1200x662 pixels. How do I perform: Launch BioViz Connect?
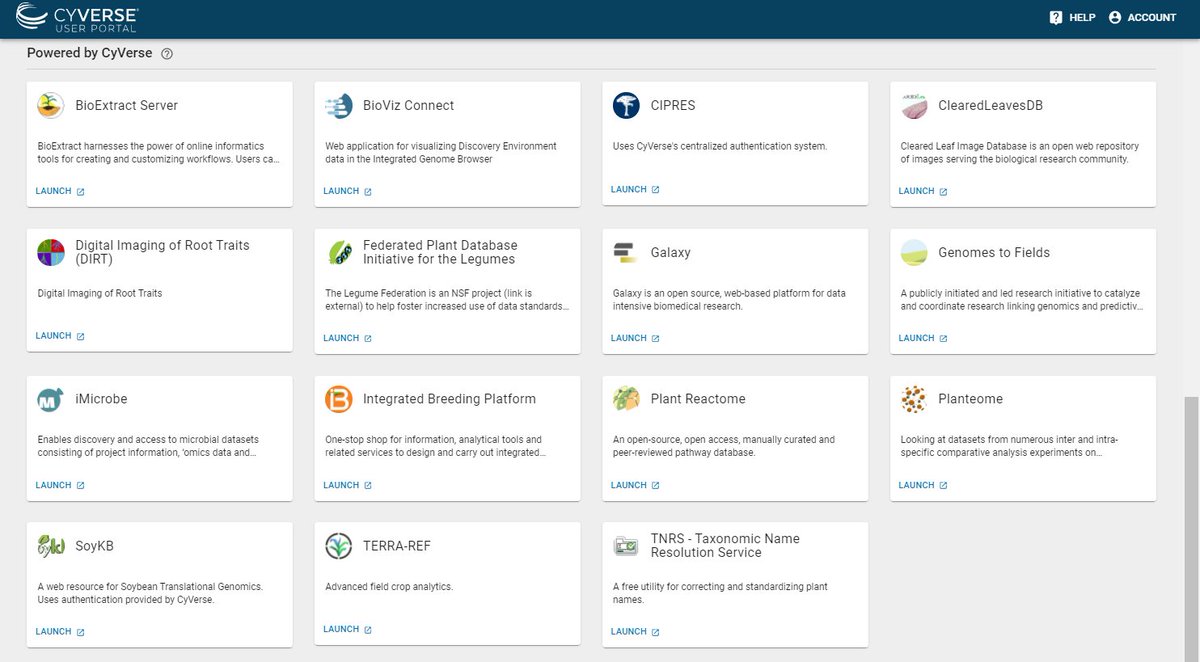(x=348, y=191)
